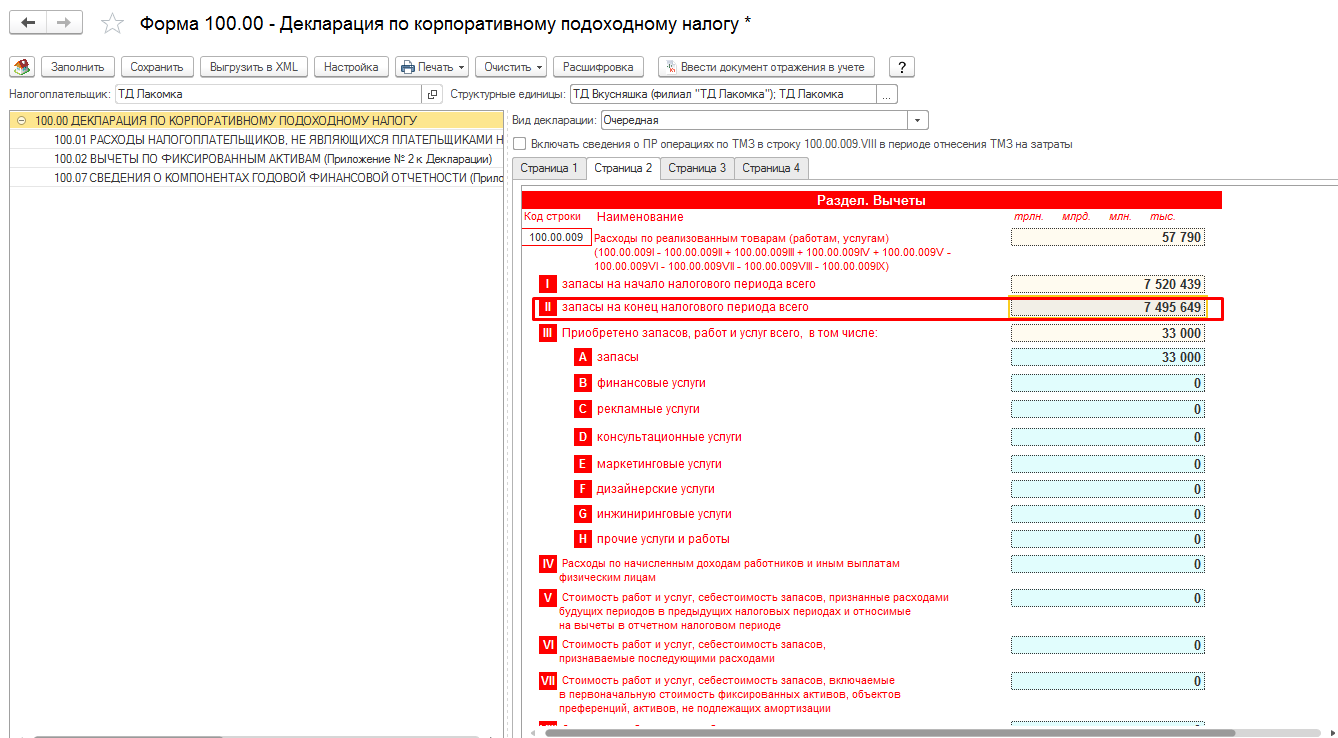Image resolution: width=1338 pixels, height=738 pixels.
Task: Click the прочие услуги и работы value field
Action: (x=1107, y=539)
